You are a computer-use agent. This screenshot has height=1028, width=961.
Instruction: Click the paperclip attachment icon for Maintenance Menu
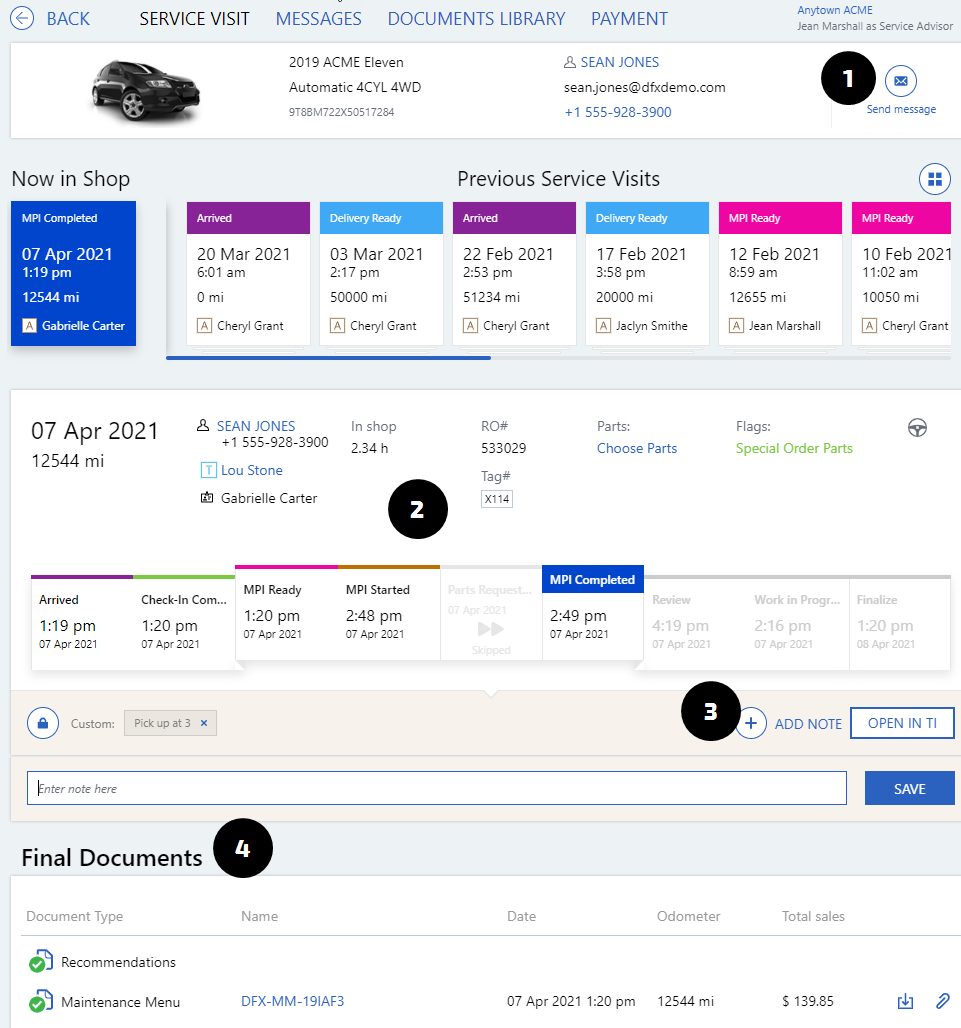942,1001
